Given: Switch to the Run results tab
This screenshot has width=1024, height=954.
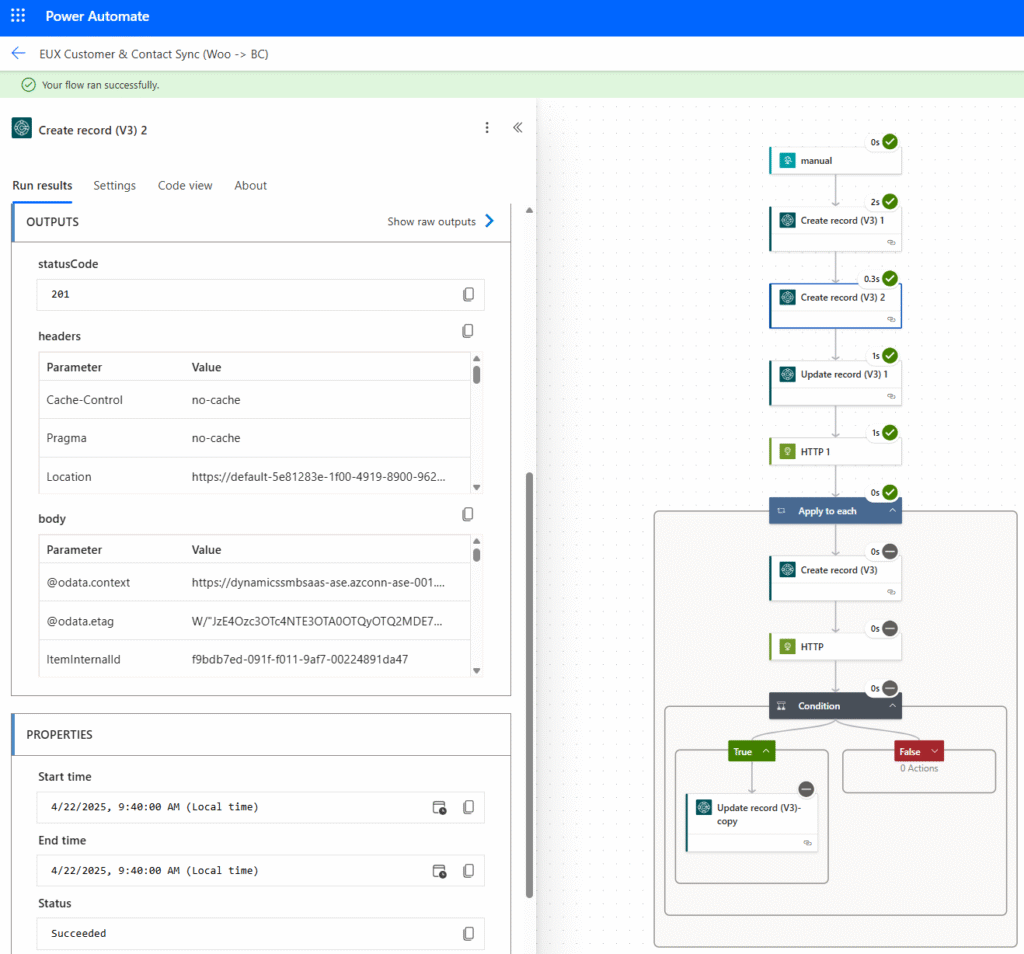Looking at the screenshot, I should [42, 185].
